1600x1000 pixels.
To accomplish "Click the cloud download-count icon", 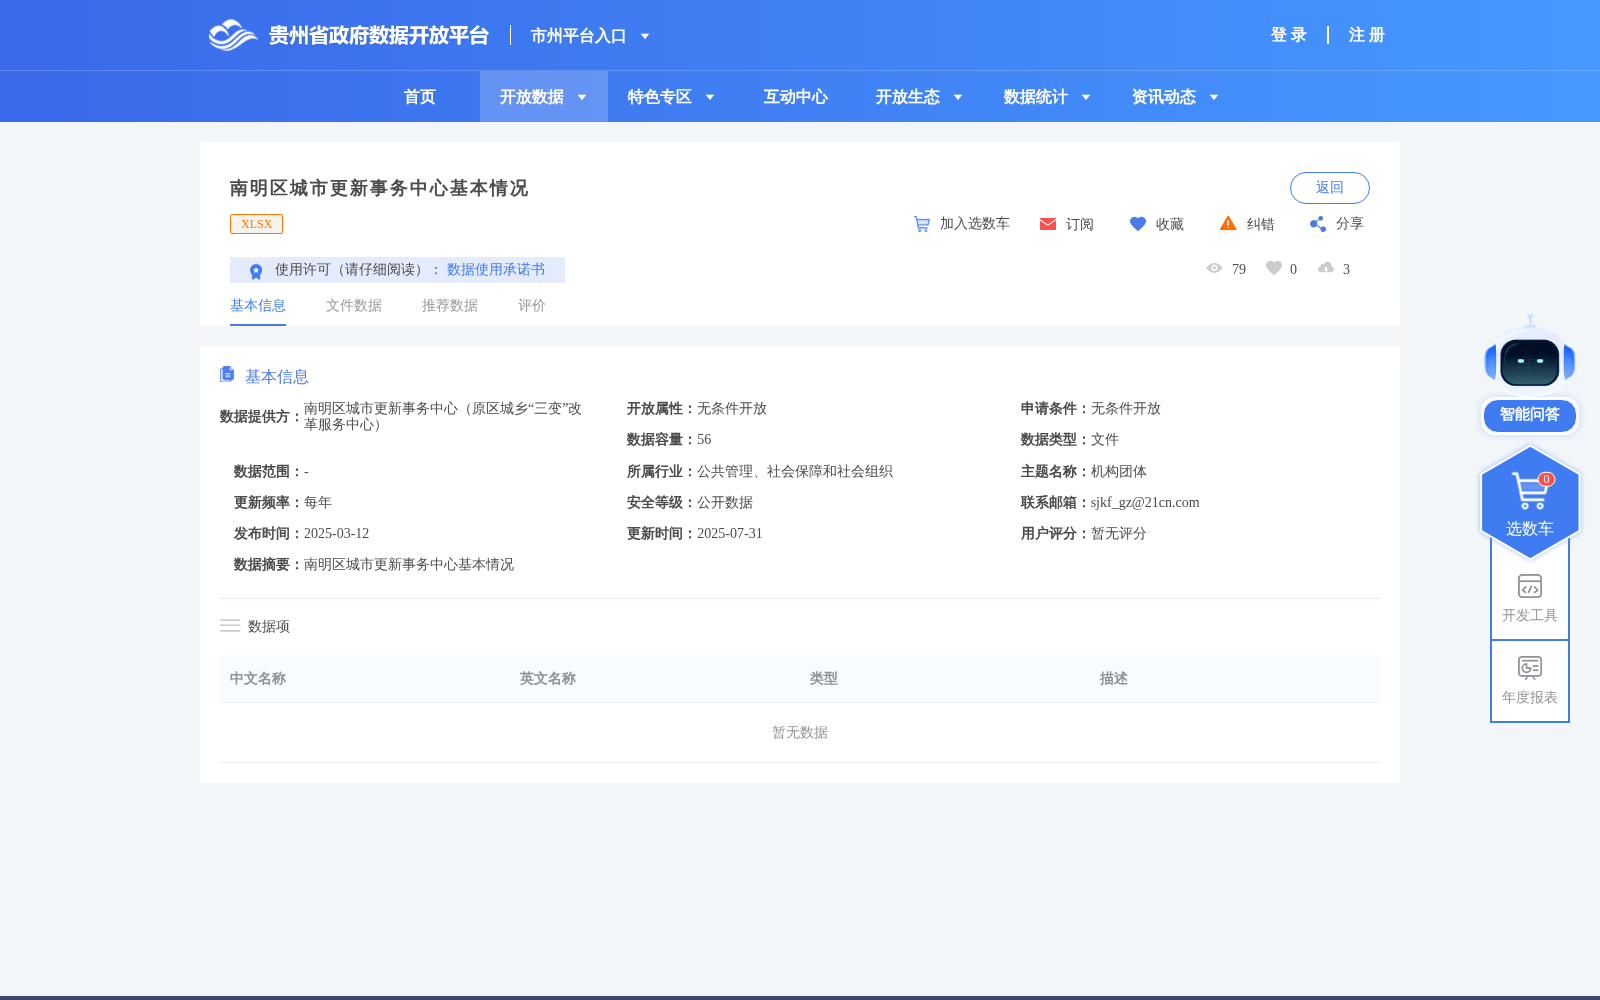I will coord(1326,268).
